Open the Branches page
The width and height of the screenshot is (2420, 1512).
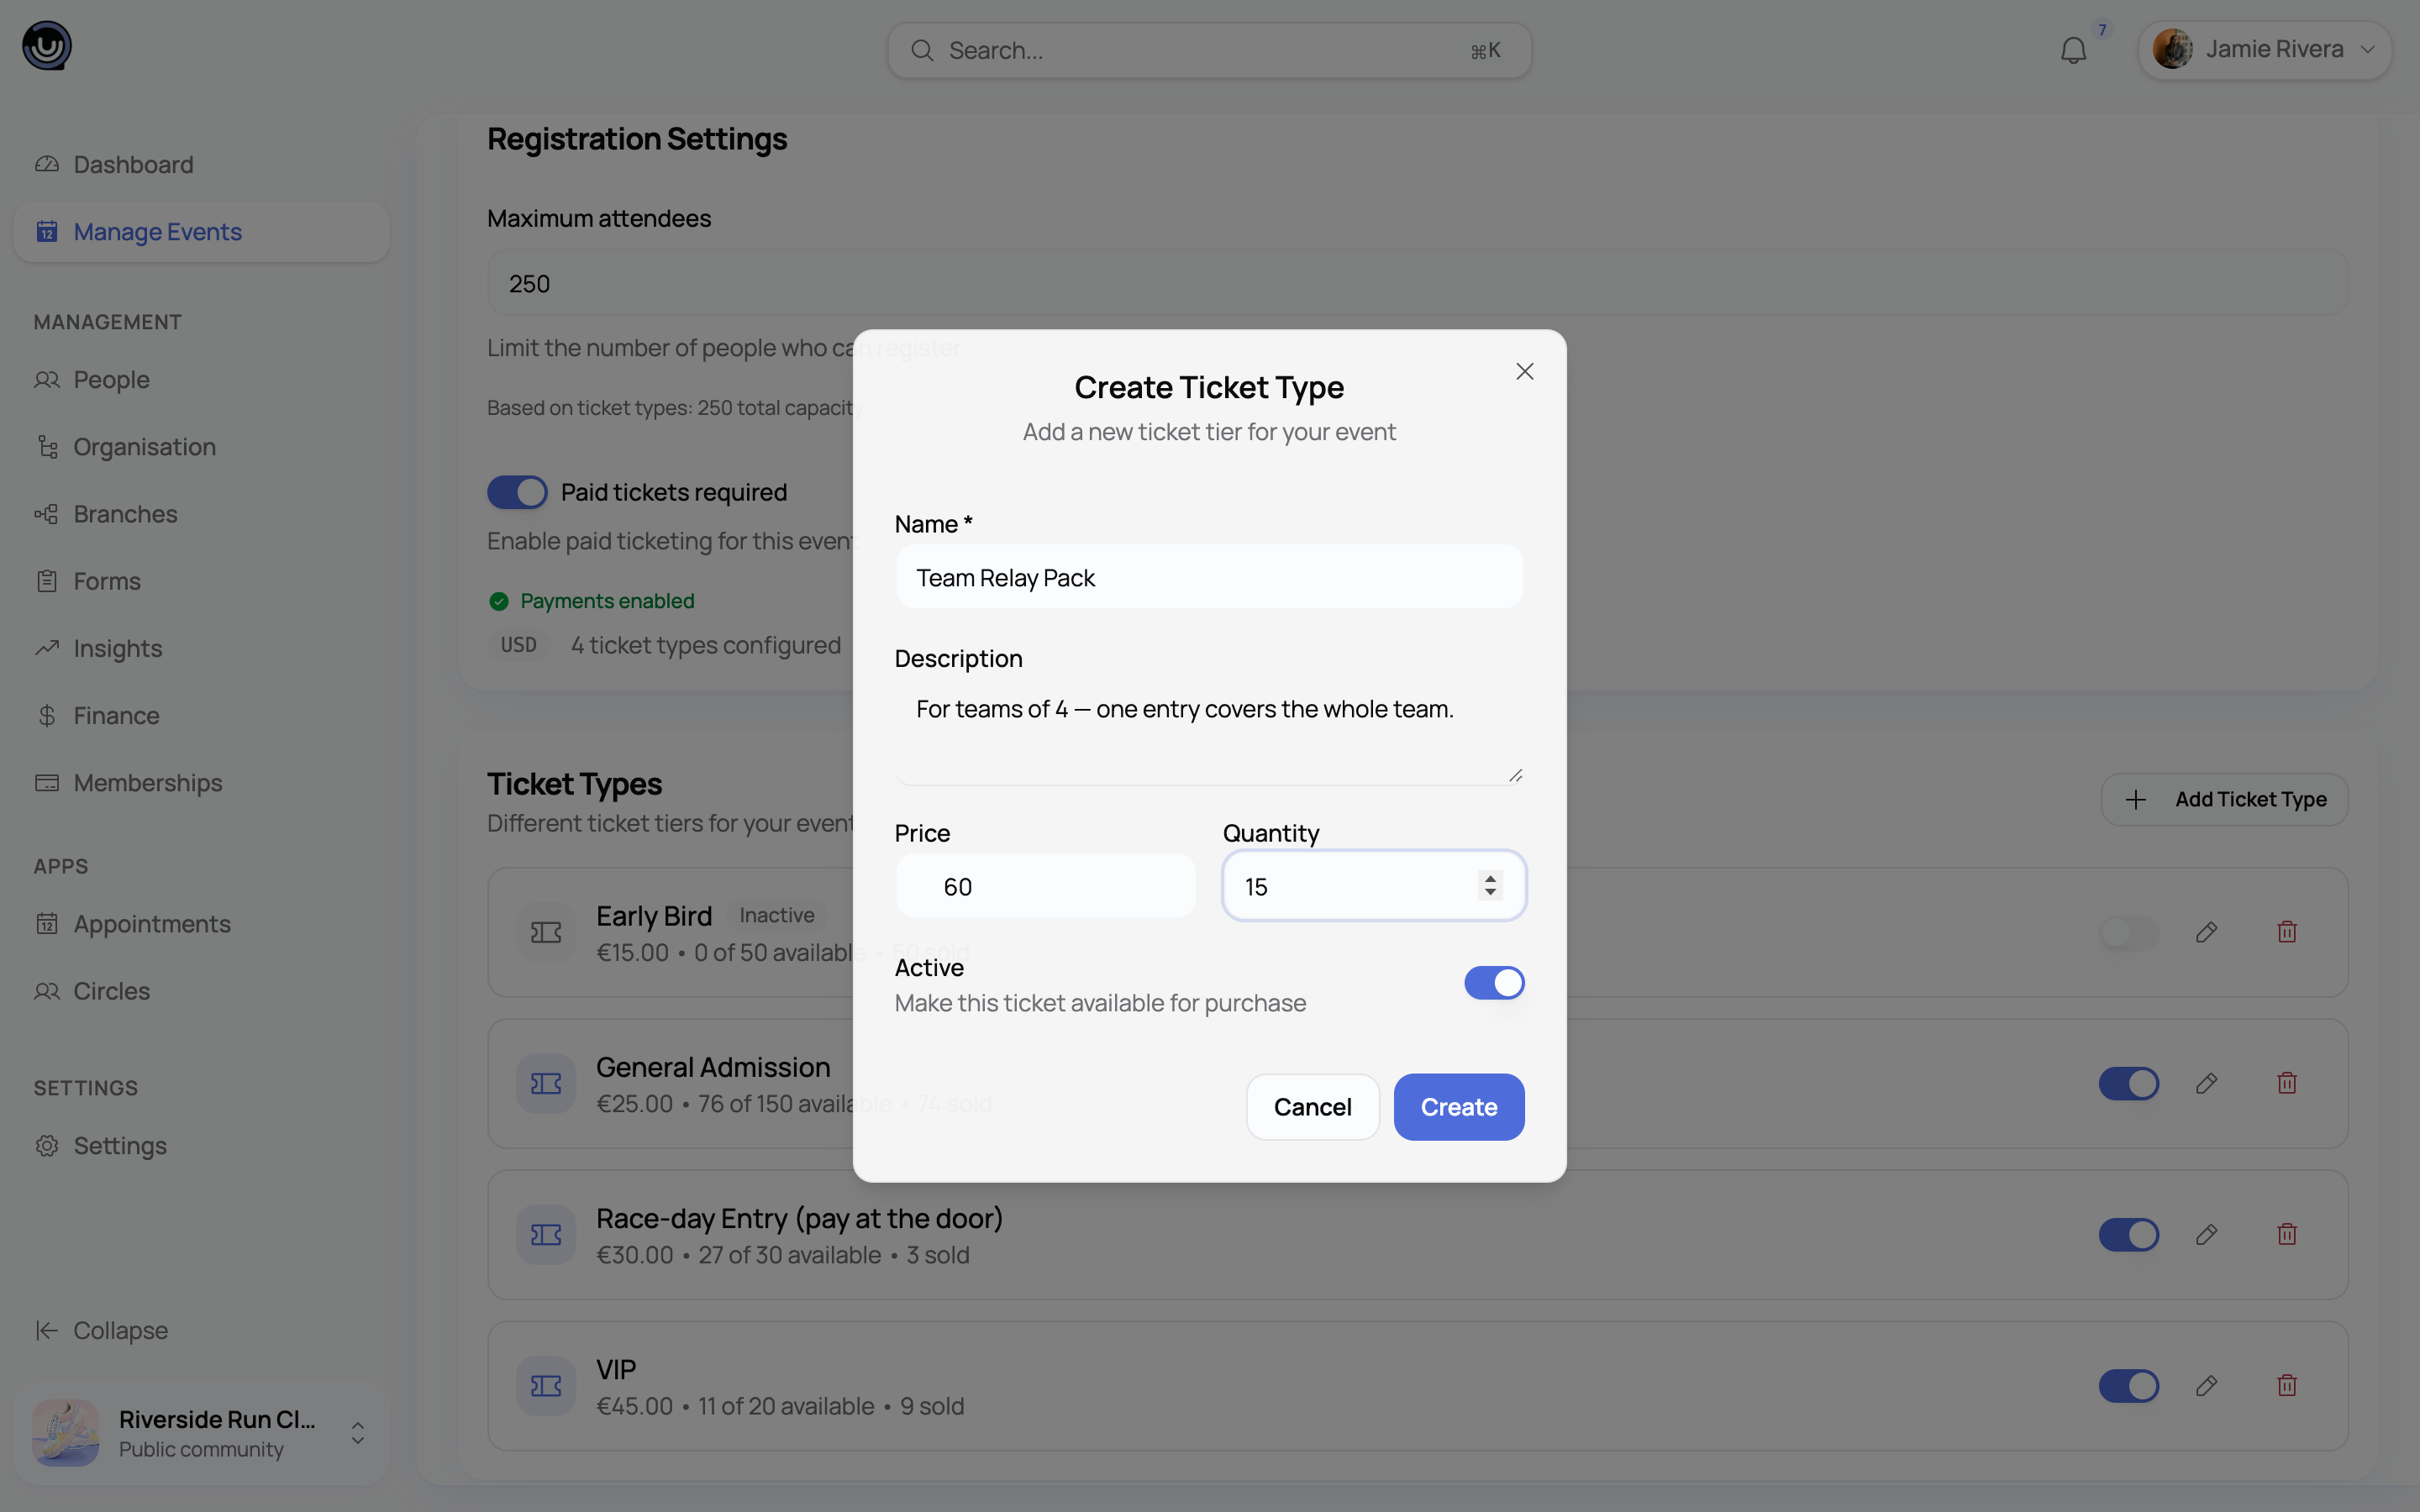201,514
